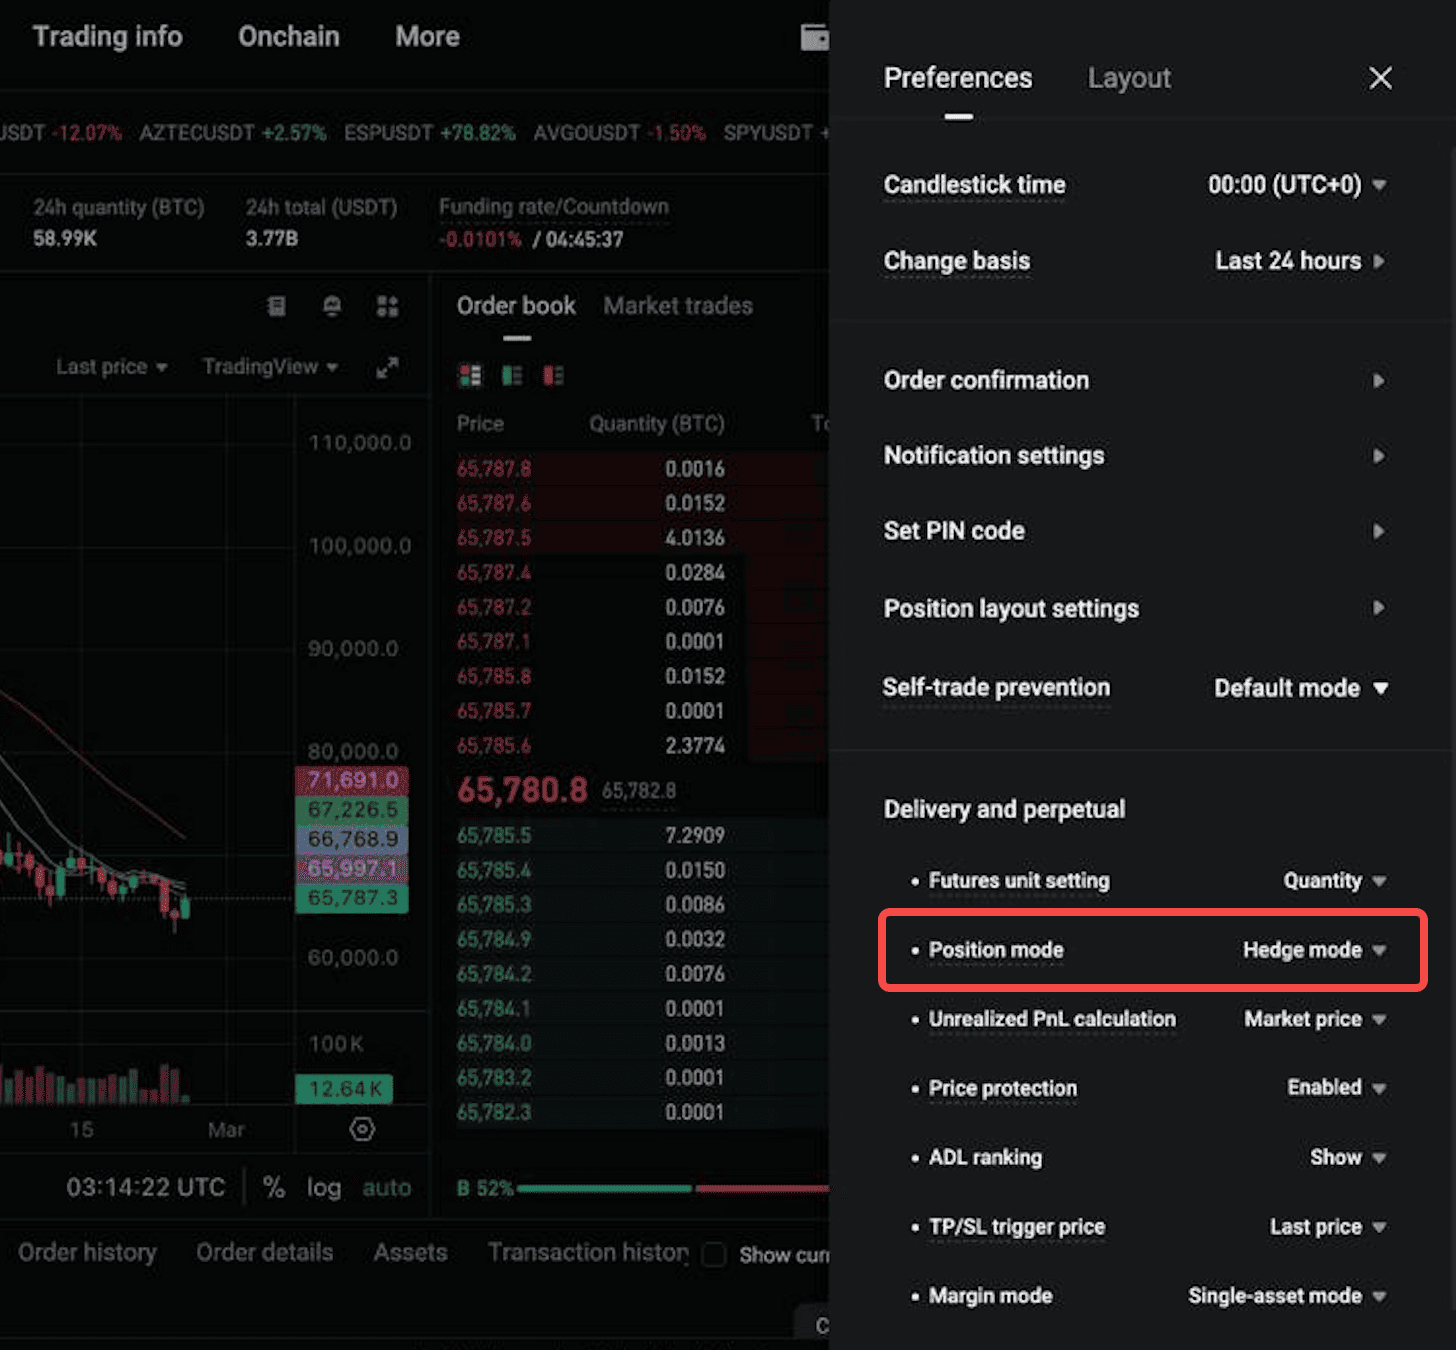Open the chart grid layout icon
Viewport: 1456px width, 1350px height.
click(x=387, y=306)
